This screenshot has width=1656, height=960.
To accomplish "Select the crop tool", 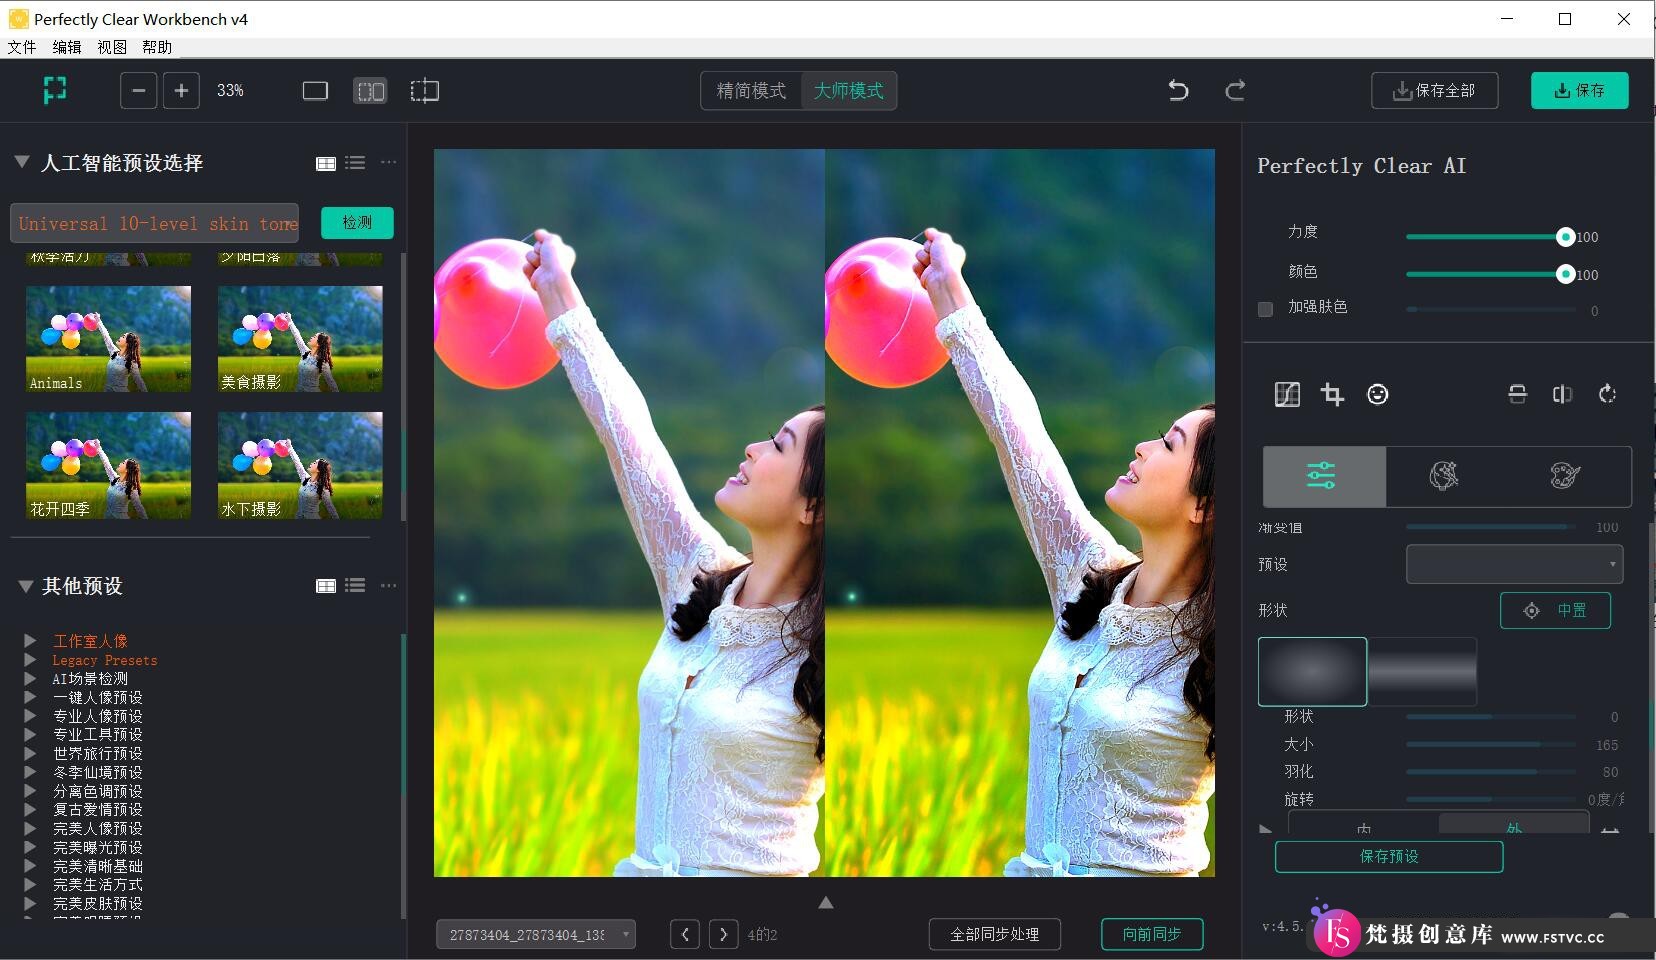I will pyautogui.click(x=1332, y=394).
